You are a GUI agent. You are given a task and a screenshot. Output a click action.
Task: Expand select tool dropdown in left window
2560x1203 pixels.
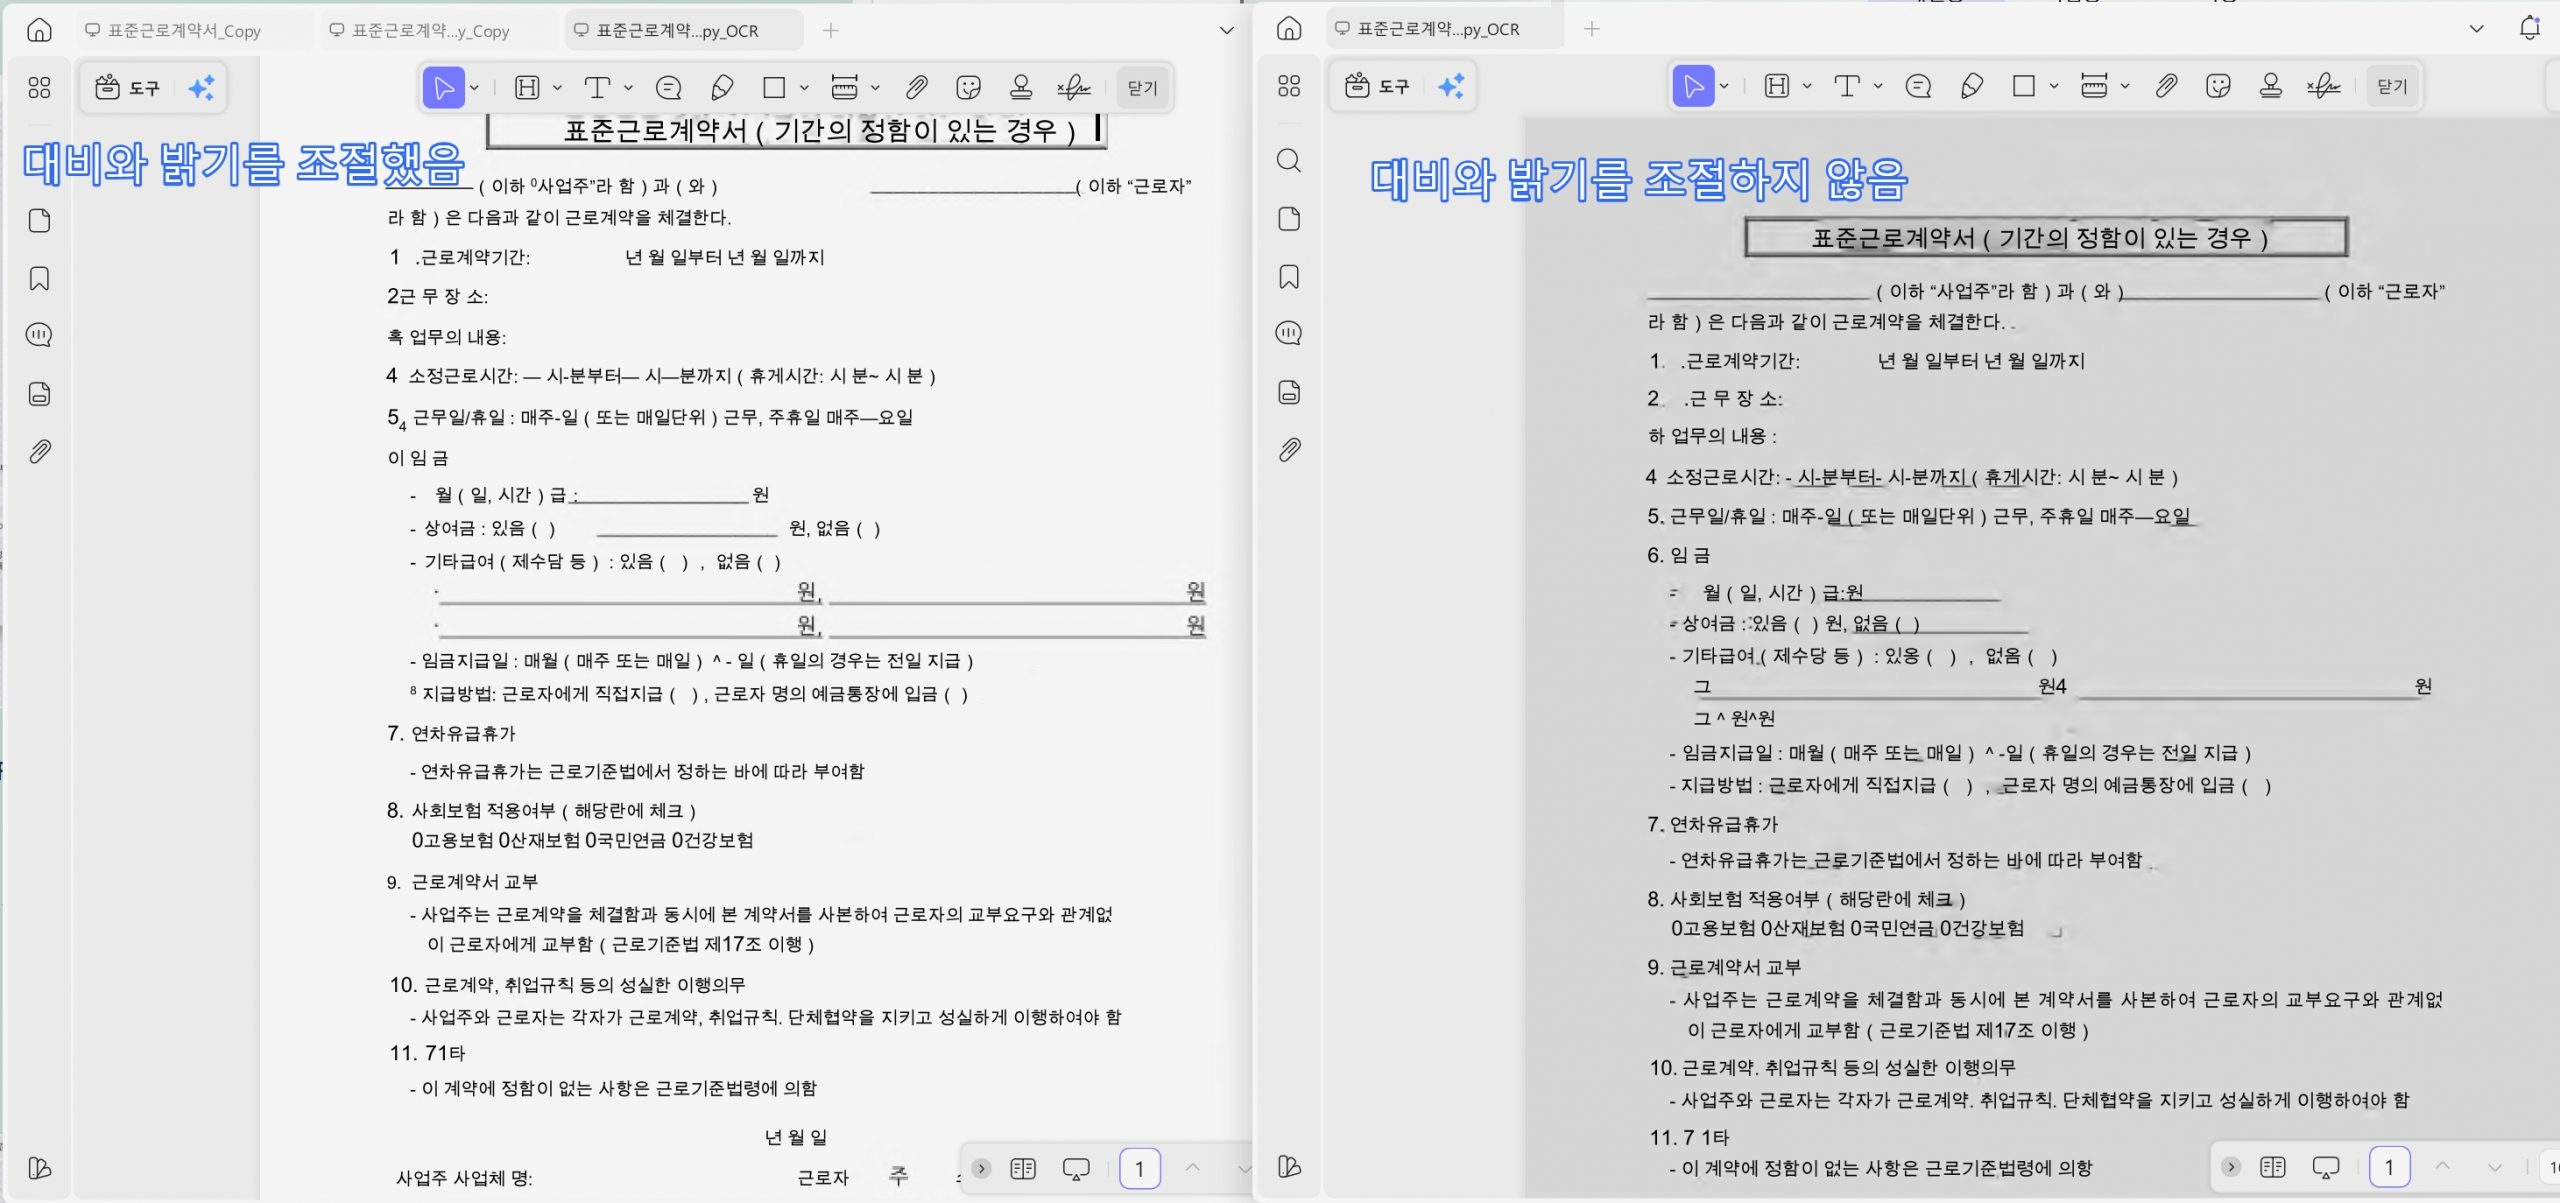pyautogui.click(x=475, y=88)
